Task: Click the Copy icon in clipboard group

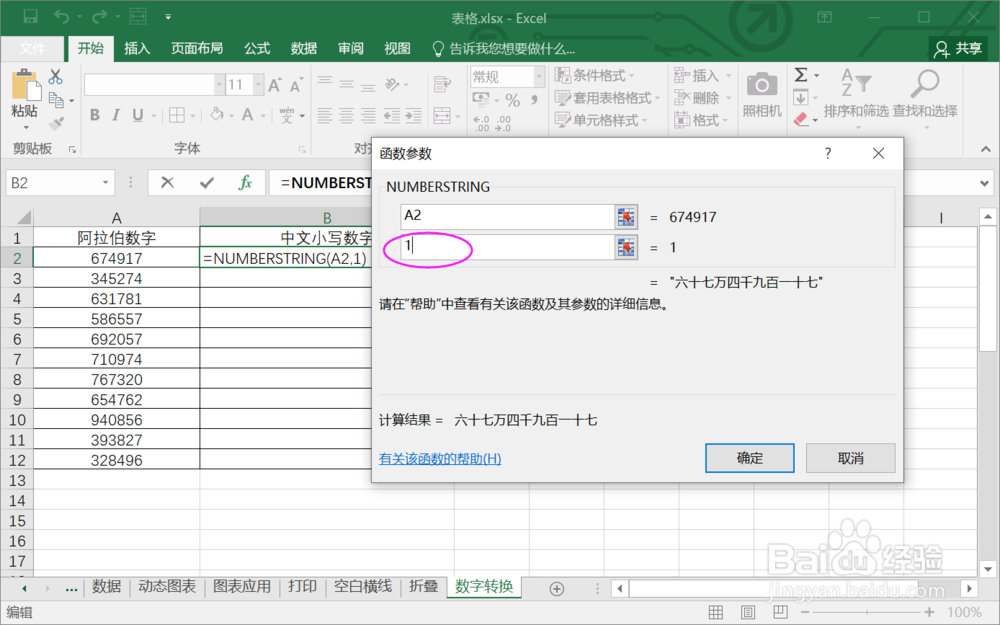Action: 56,100
